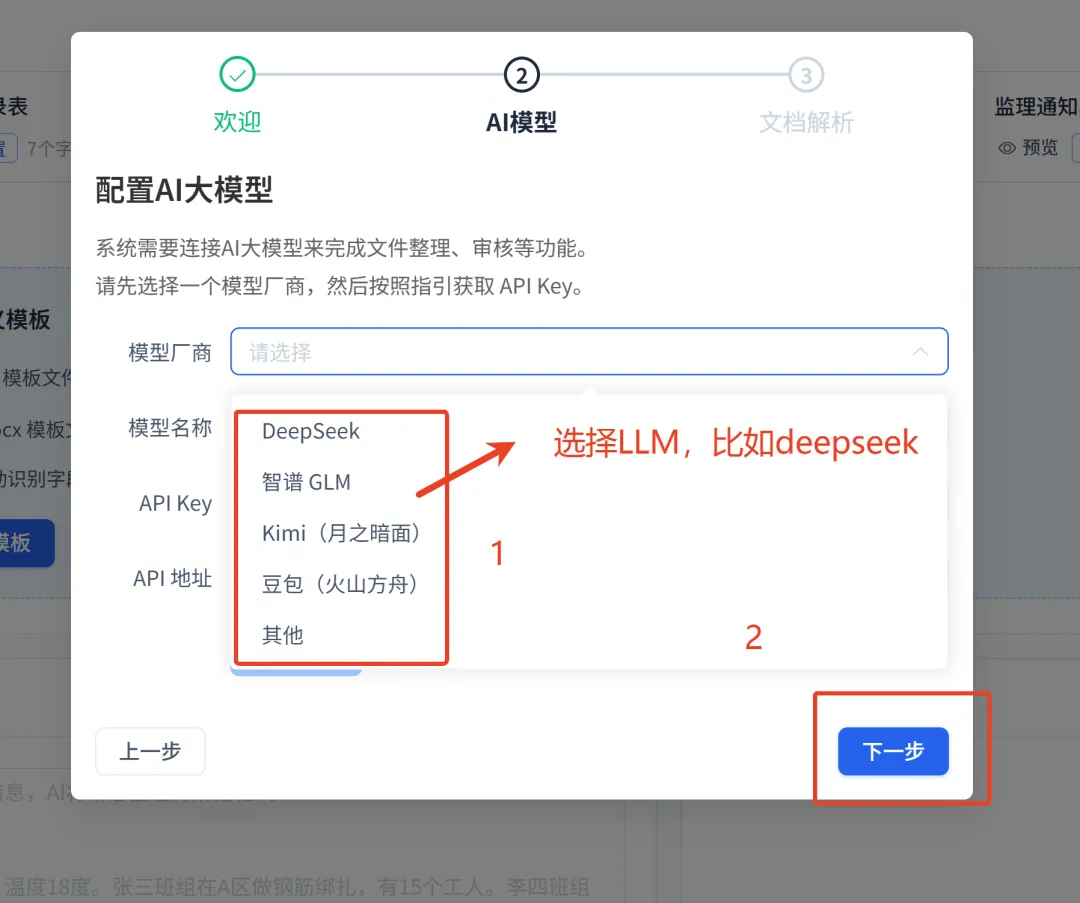Collapse dropdown using the chevron arrow
The width and height of the screenshot is (1080, 903).
pos(920,351)
